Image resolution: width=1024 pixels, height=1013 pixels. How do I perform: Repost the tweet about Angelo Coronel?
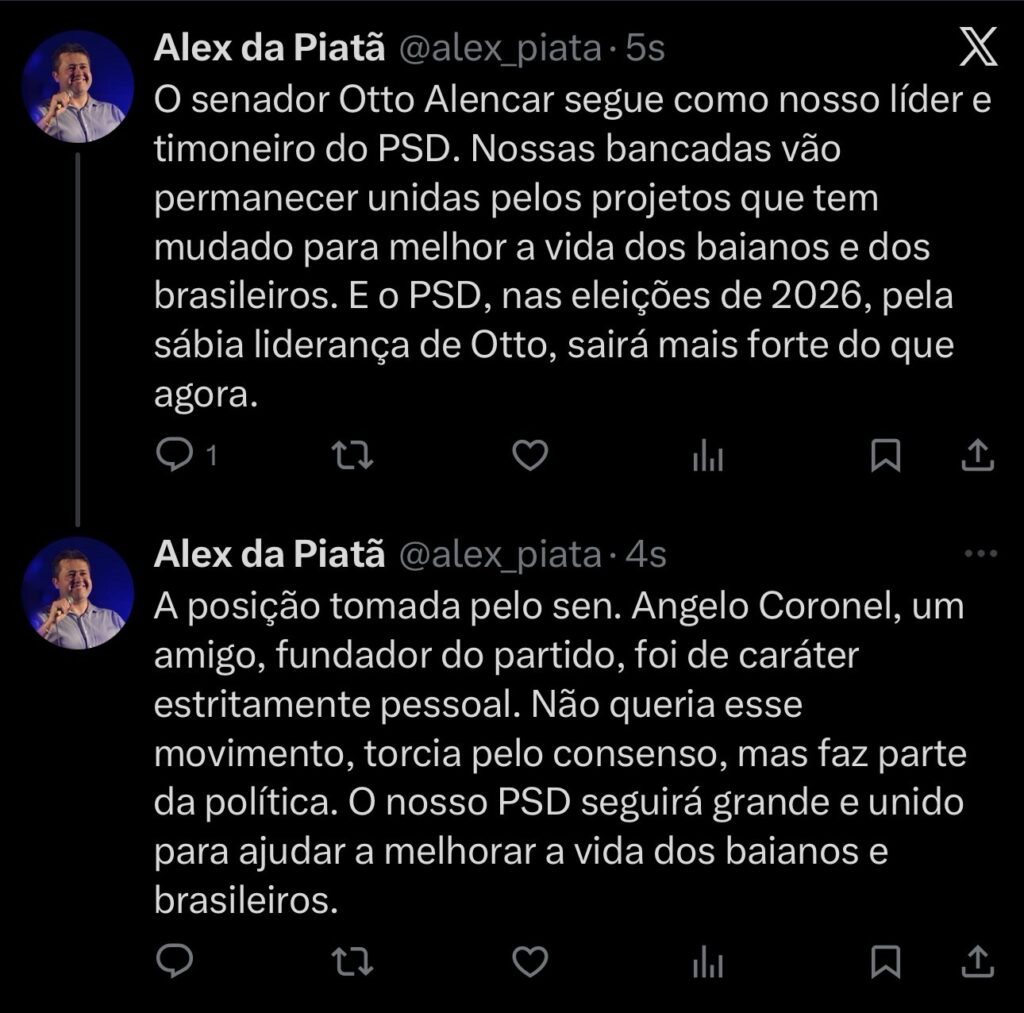(352, 961)
